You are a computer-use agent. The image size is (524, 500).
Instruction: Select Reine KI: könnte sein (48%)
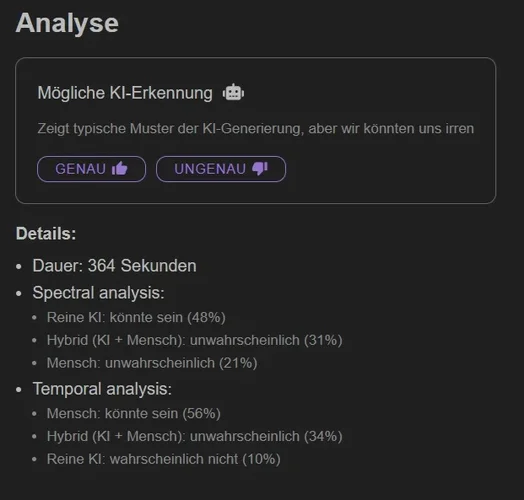coord(136,318)
